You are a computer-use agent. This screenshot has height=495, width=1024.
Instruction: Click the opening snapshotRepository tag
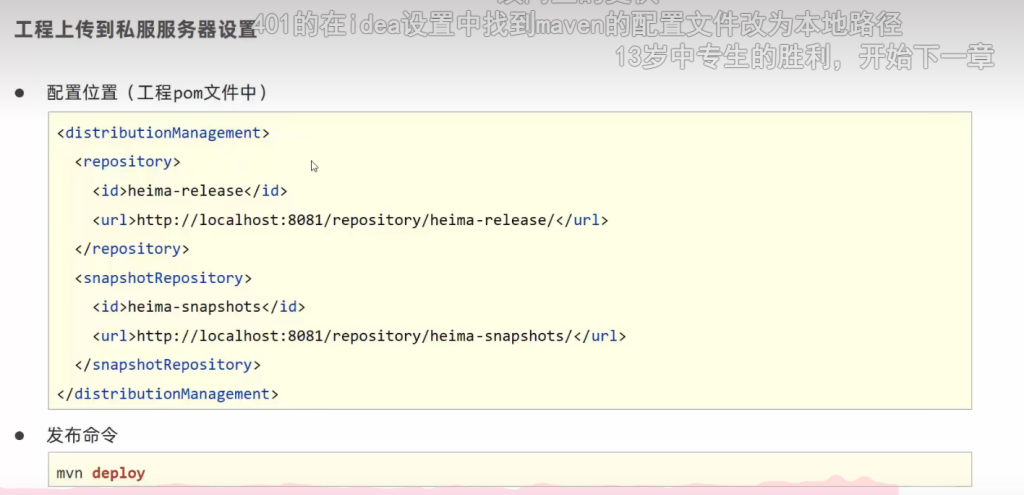click(164, 277)
